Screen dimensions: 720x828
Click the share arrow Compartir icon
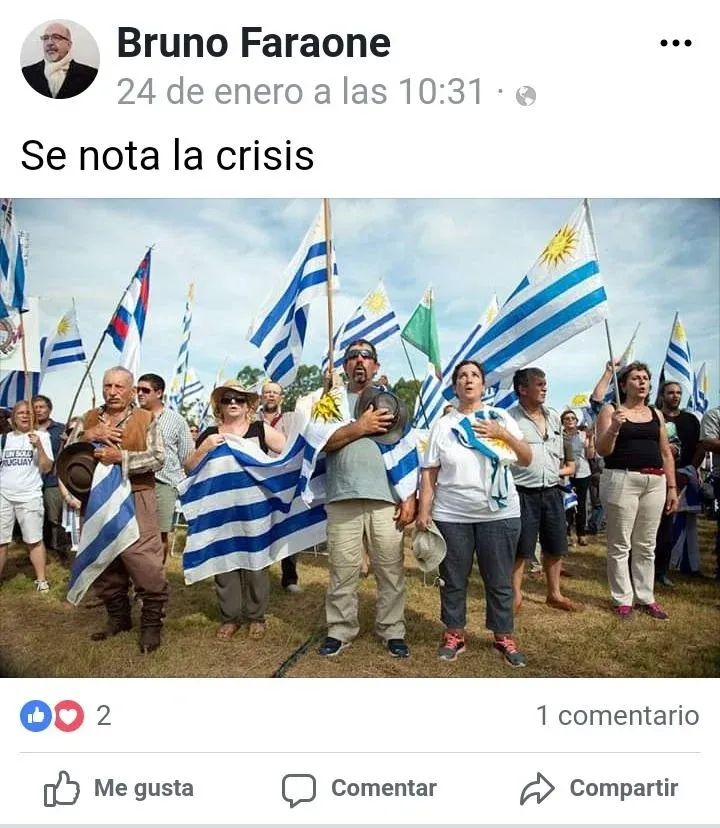537,788
